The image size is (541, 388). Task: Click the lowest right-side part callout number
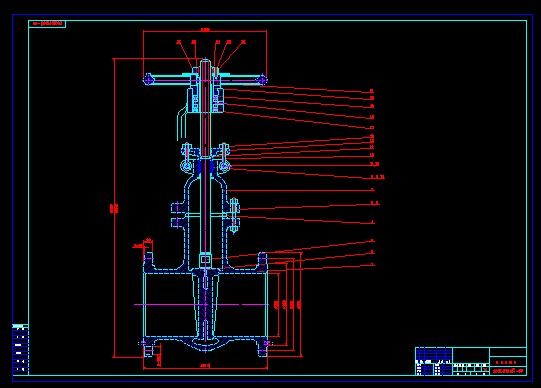click(x=373, y=265)
